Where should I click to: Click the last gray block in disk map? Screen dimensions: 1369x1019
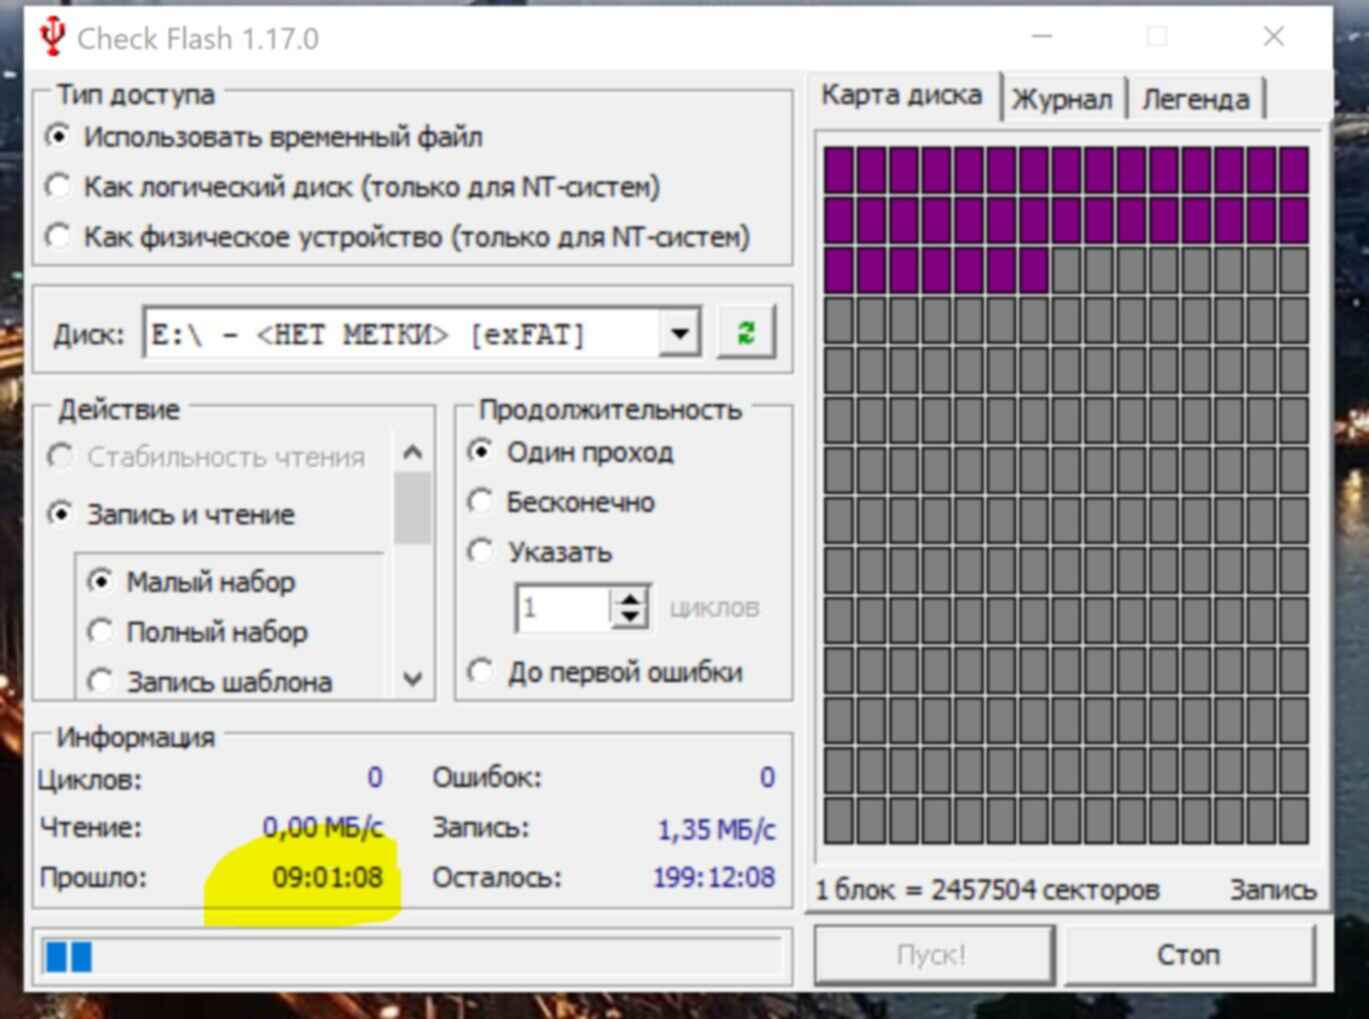click(x=1293, y=820)
